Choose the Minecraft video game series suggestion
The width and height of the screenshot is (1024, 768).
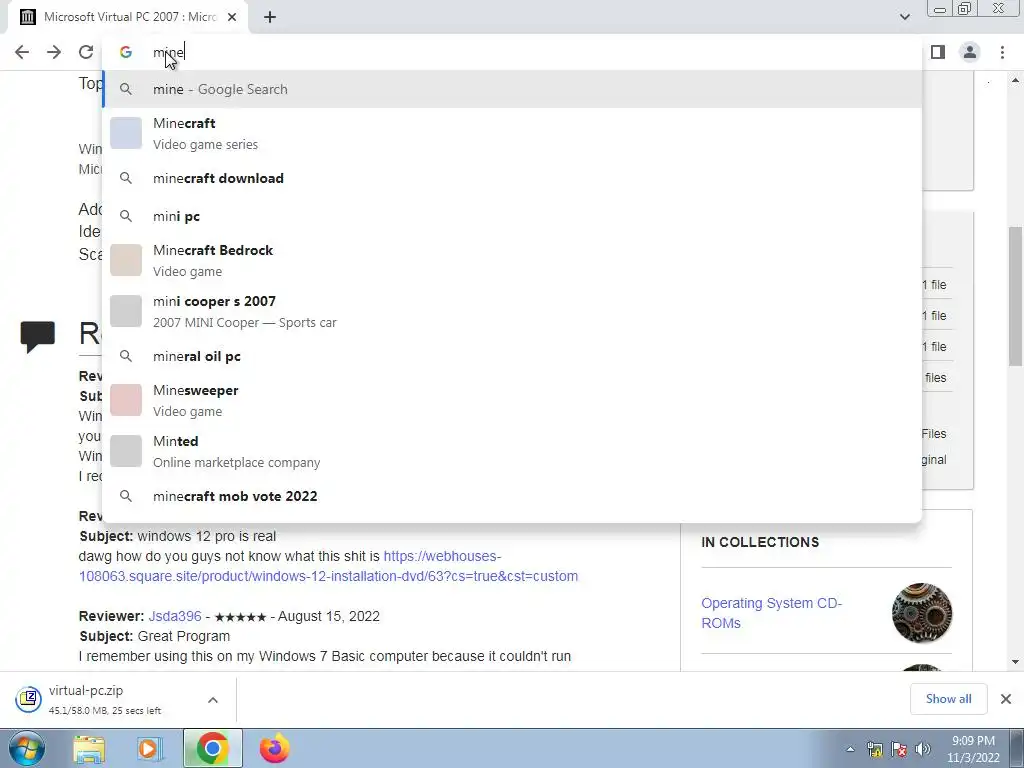[512, 133]
